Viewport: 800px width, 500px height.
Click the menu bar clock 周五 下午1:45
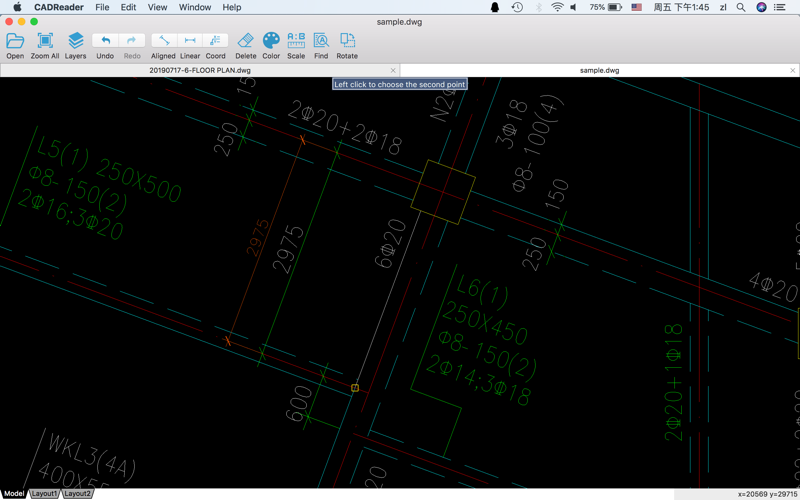681,7
